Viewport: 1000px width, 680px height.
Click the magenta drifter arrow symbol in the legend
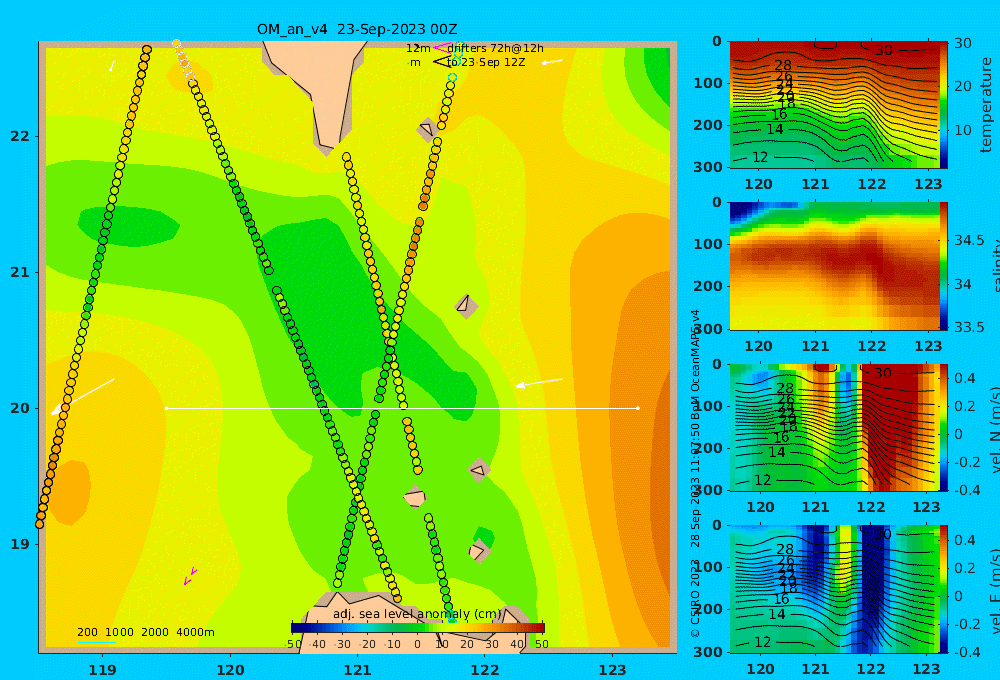[441, 48]
